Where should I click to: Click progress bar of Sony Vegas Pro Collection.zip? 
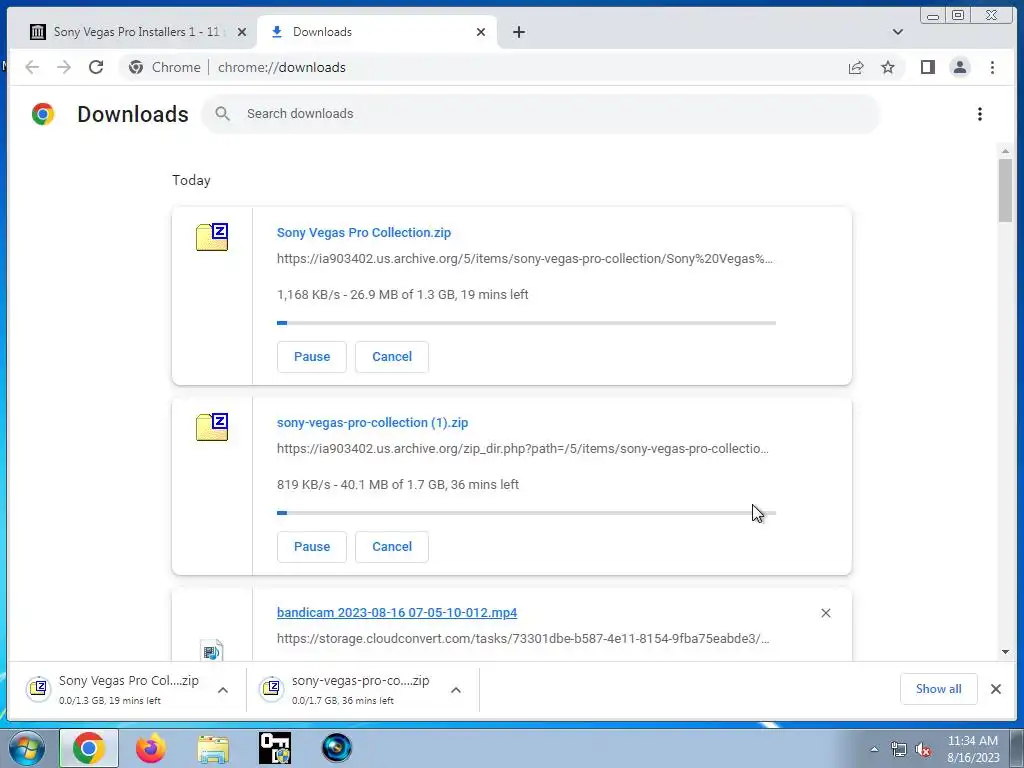click(526, 323)
